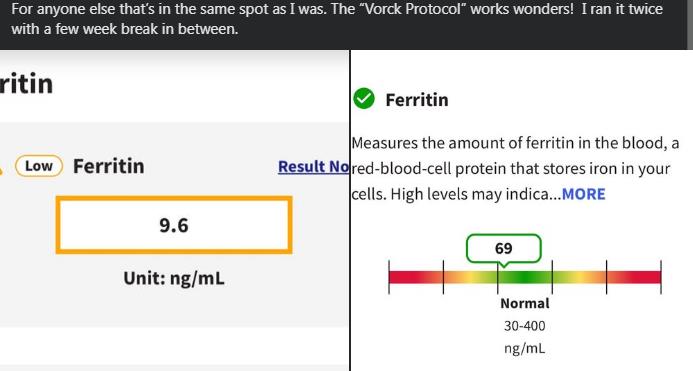Image resolution: width=693 pixels, height=371 pixels.
Task: Click the orange warning icon at left edge
Action: click(x=1, y=170)
